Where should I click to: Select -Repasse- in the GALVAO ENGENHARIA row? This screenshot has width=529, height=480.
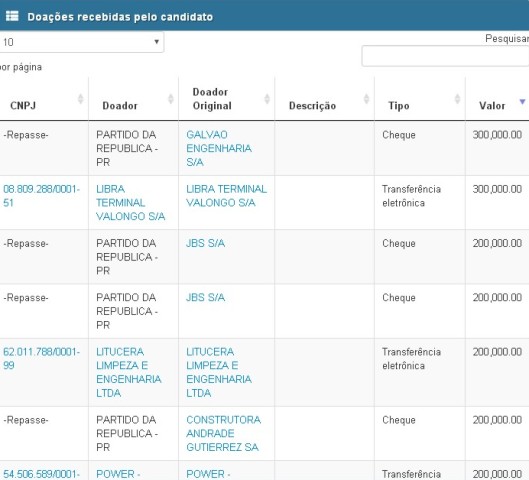26,135
